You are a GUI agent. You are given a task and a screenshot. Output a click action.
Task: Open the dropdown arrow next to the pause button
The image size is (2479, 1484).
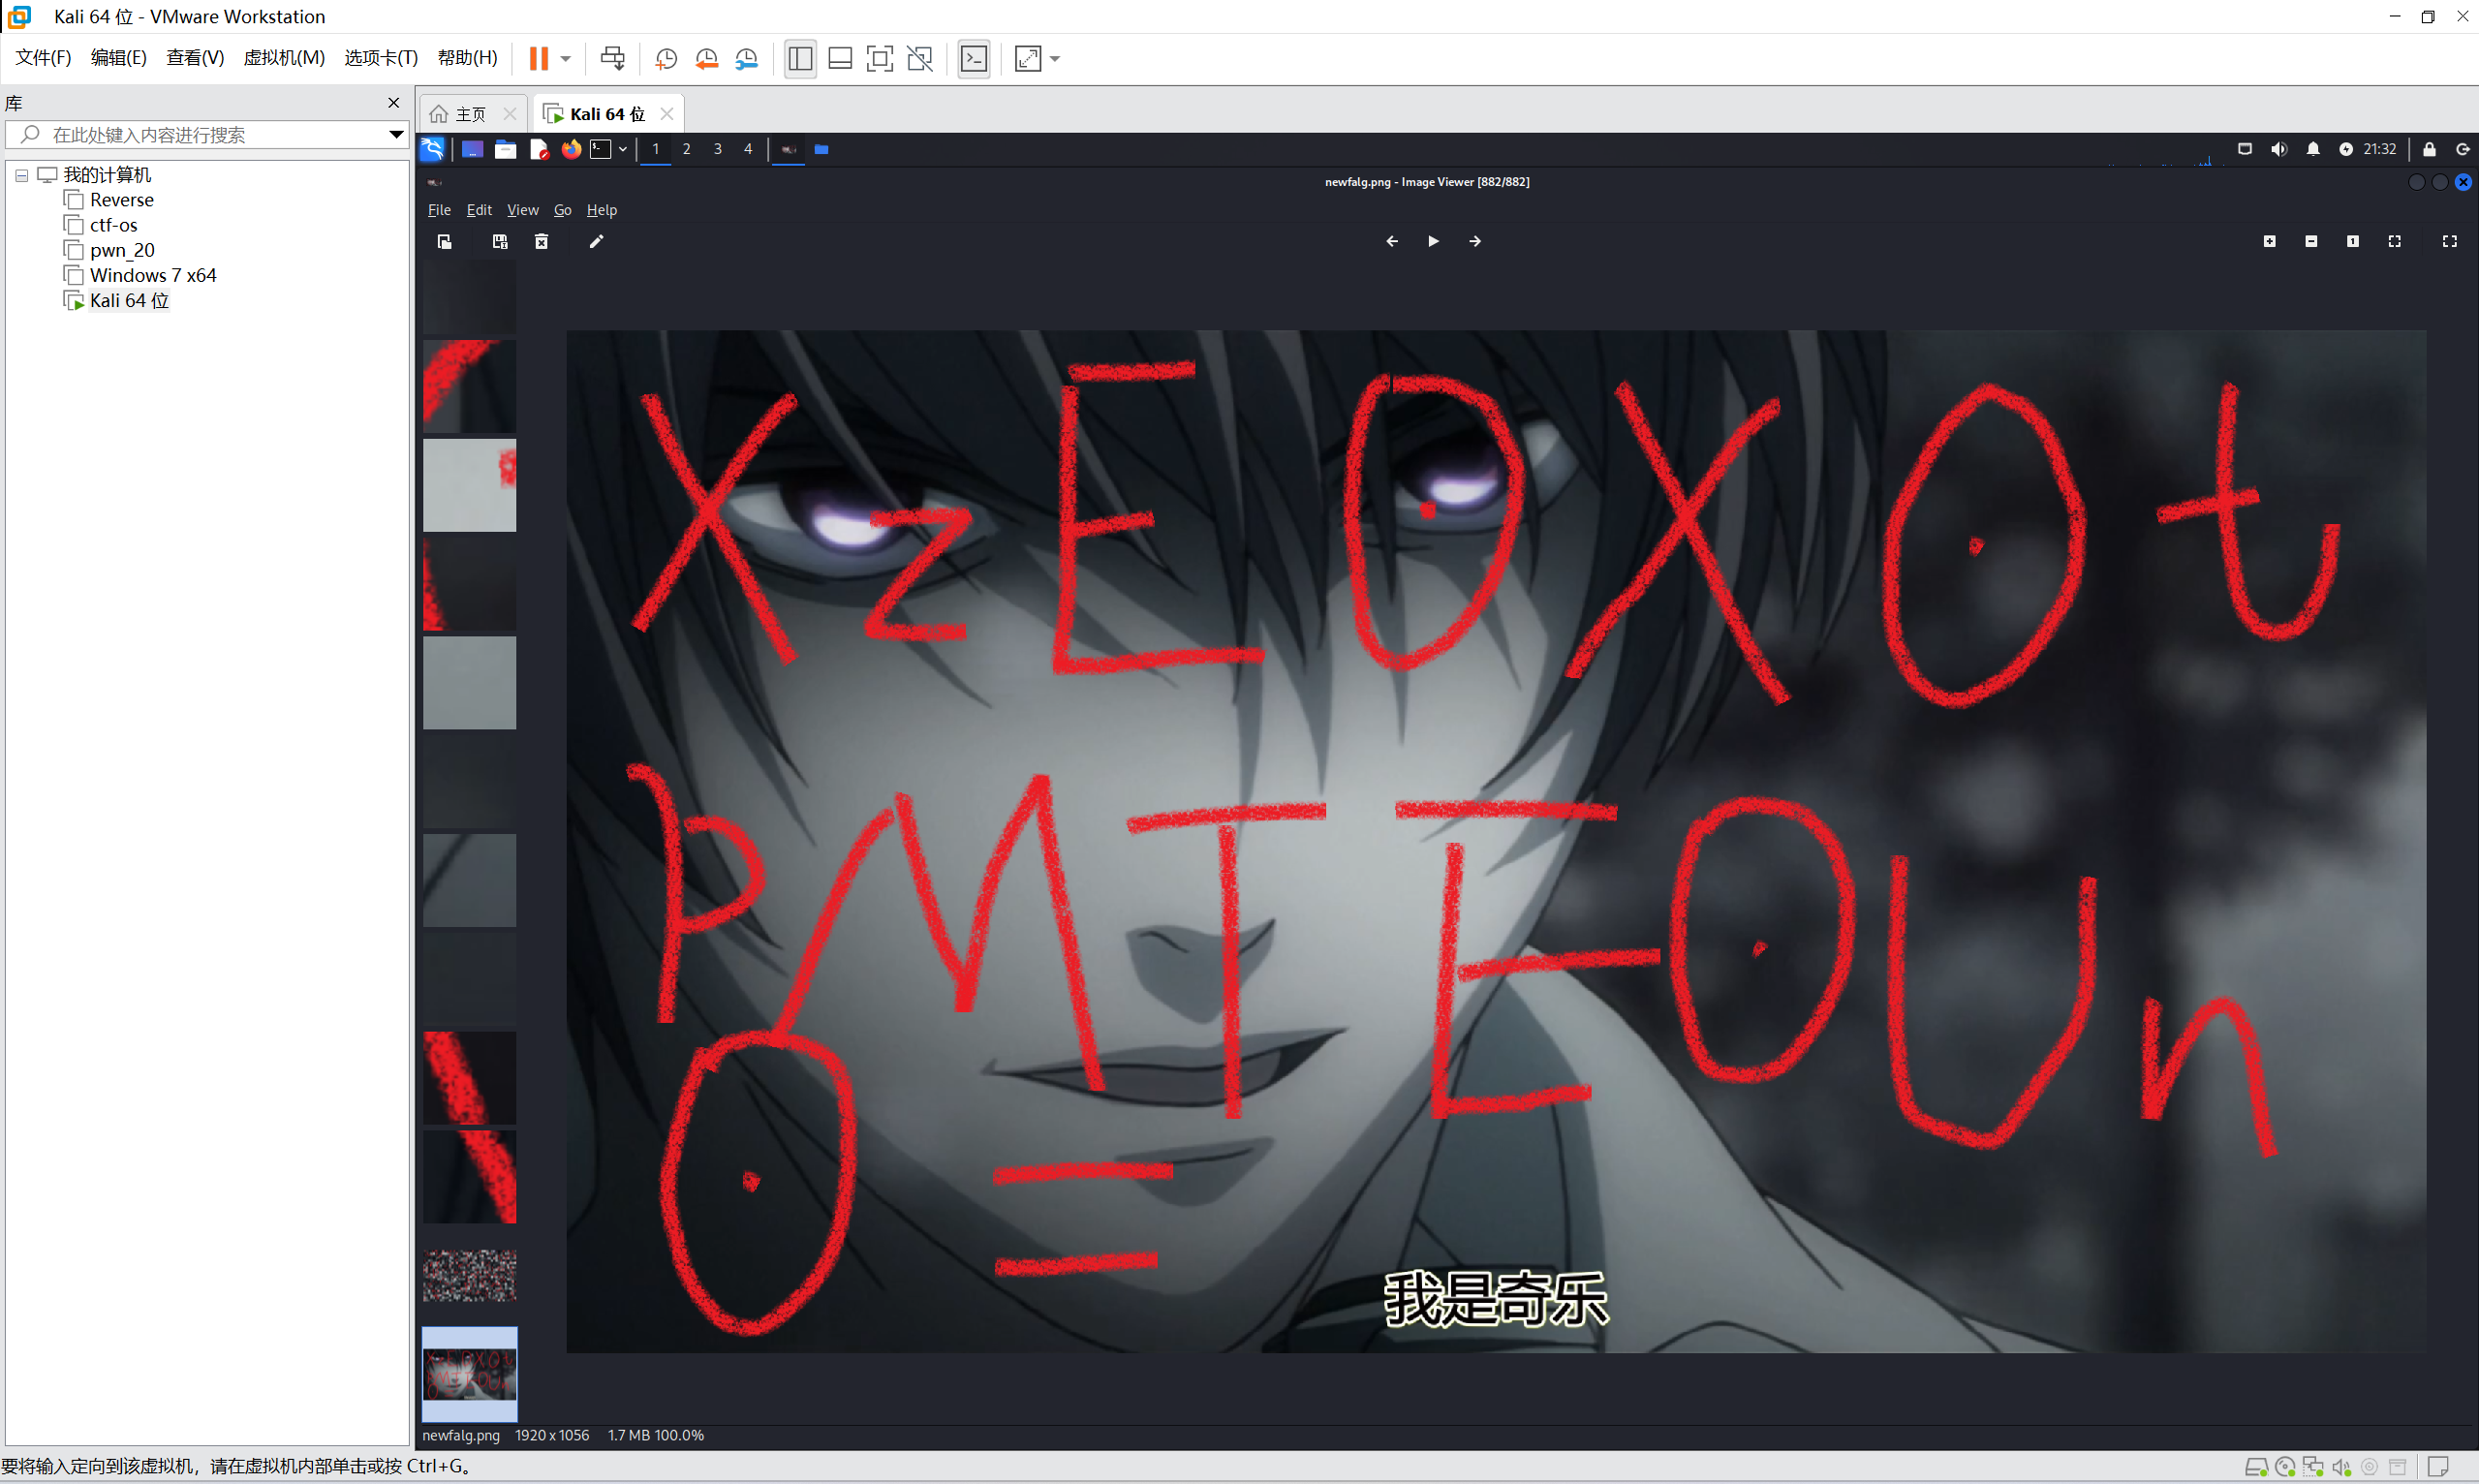point(566,59)
